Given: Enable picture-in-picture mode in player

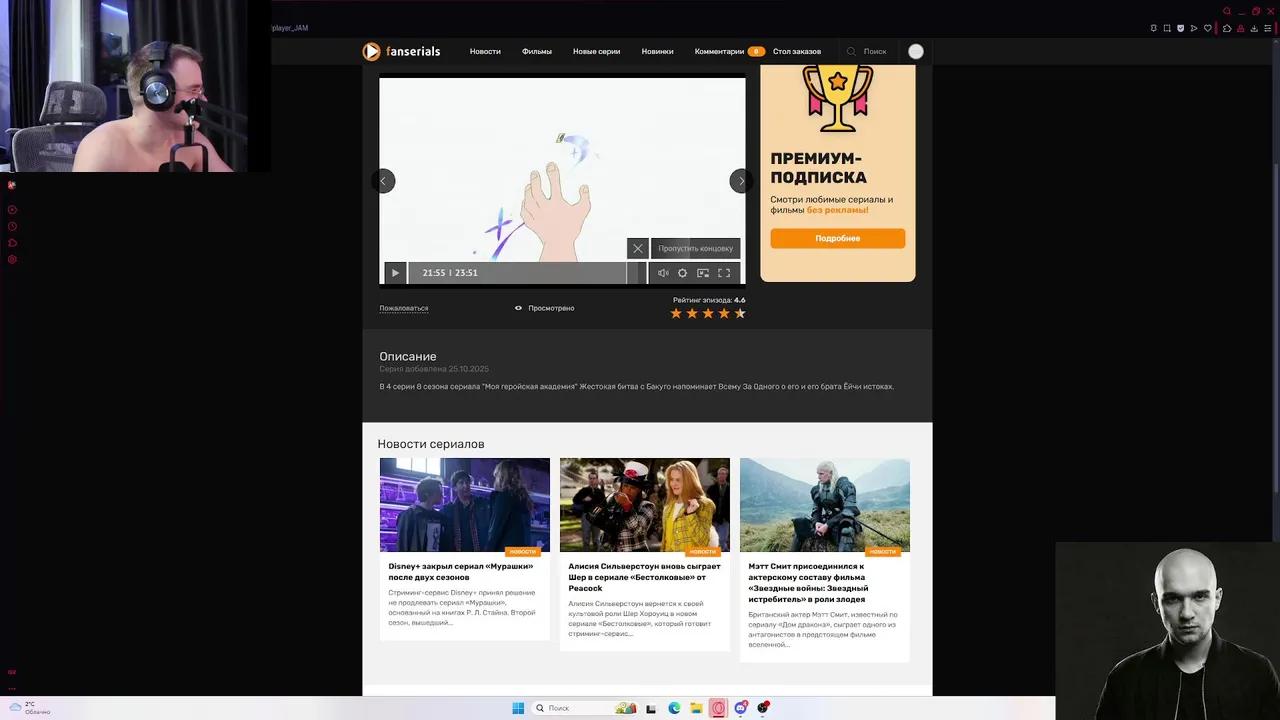Looking at the screenshot, I should tap(703, 273).
